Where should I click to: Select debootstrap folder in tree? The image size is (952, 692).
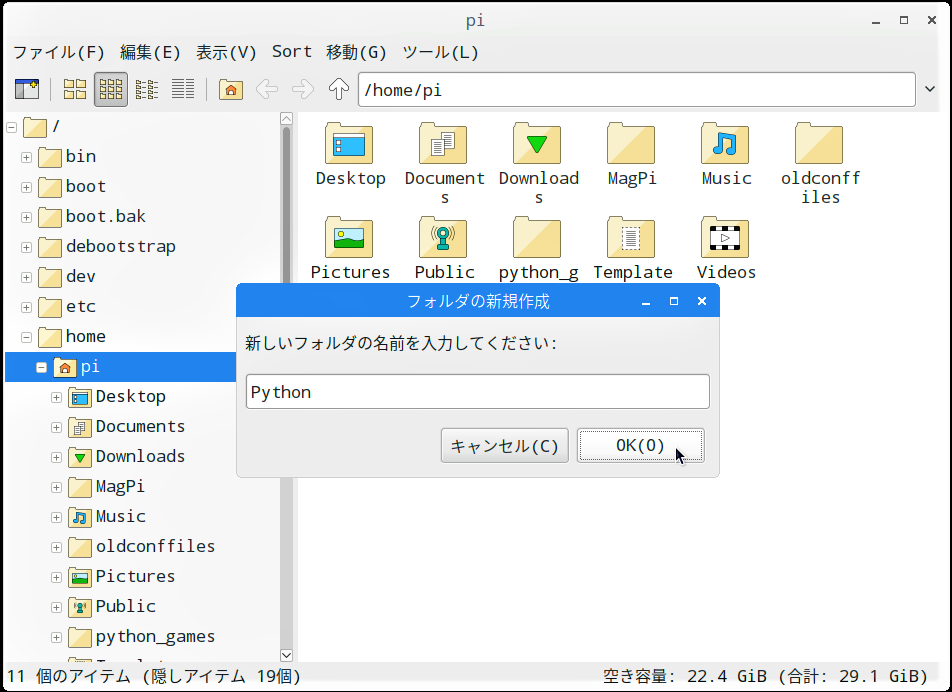tap(121, 246)
